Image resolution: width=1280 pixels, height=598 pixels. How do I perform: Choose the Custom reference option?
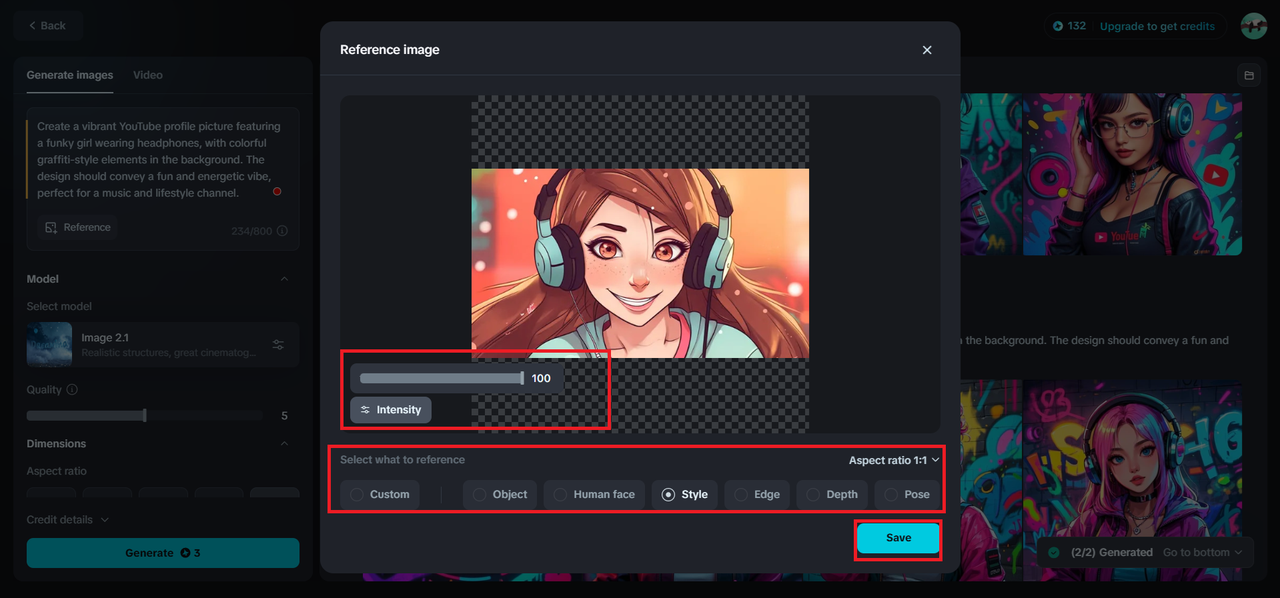[380, 494]
